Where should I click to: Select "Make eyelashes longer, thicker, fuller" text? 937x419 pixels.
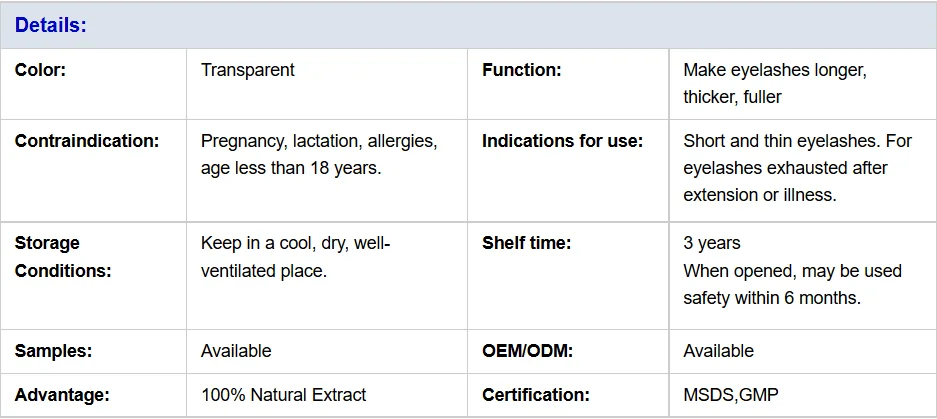coord(774,83)
